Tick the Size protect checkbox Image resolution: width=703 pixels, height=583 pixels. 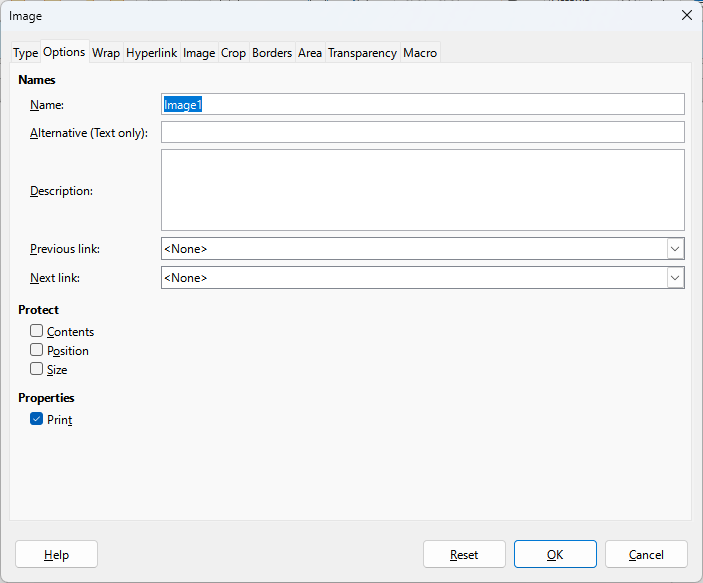coord(36,369)
